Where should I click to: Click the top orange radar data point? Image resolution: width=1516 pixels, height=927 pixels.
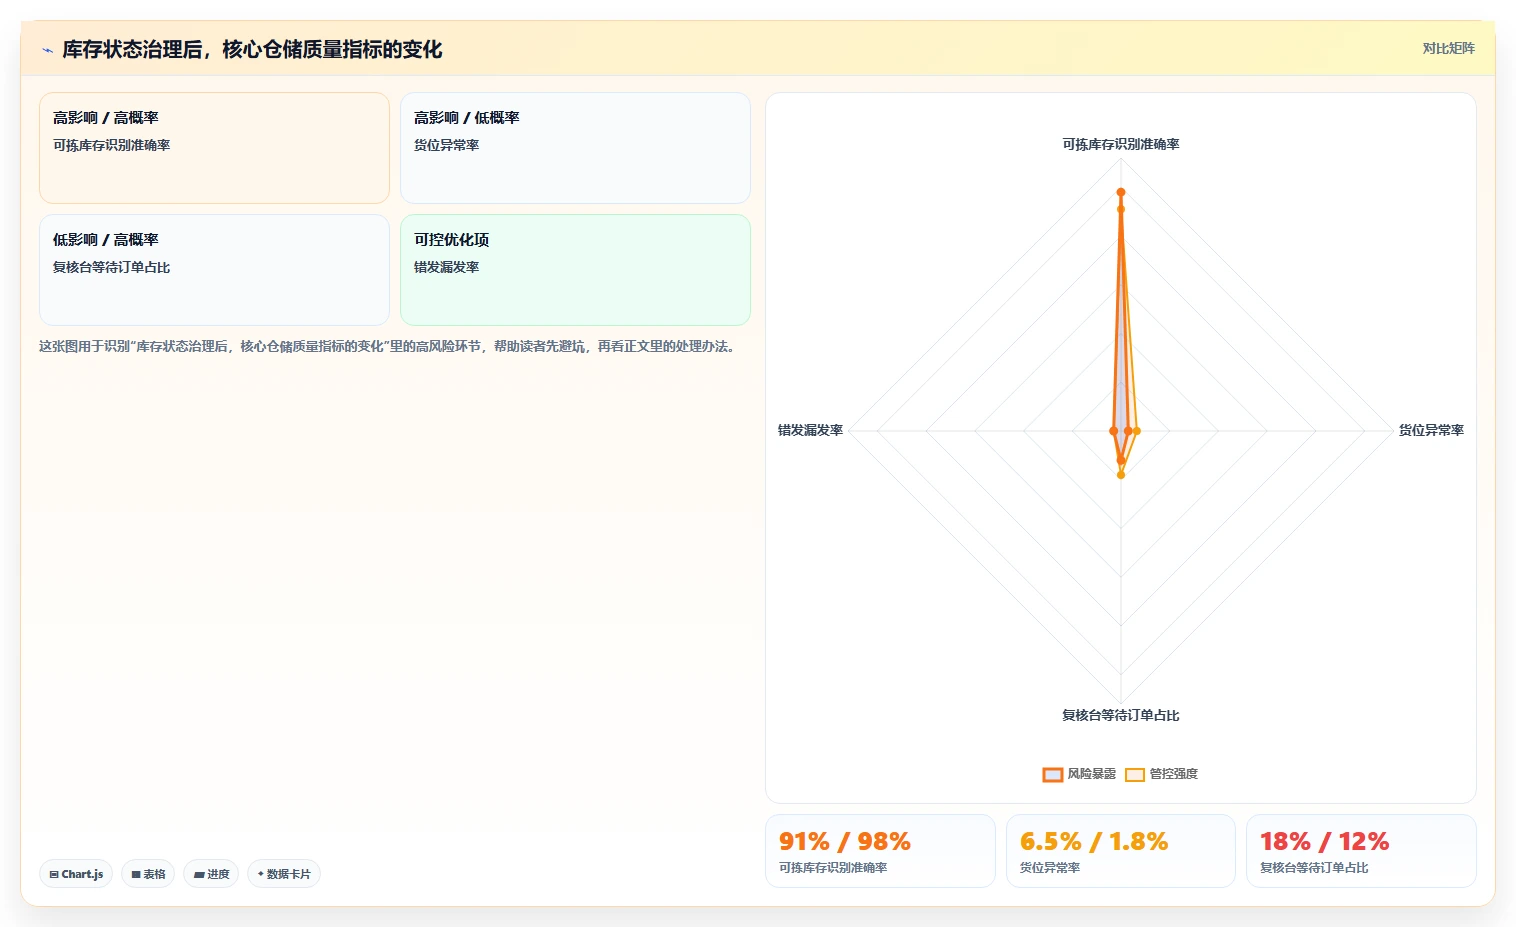point(1121,192)
